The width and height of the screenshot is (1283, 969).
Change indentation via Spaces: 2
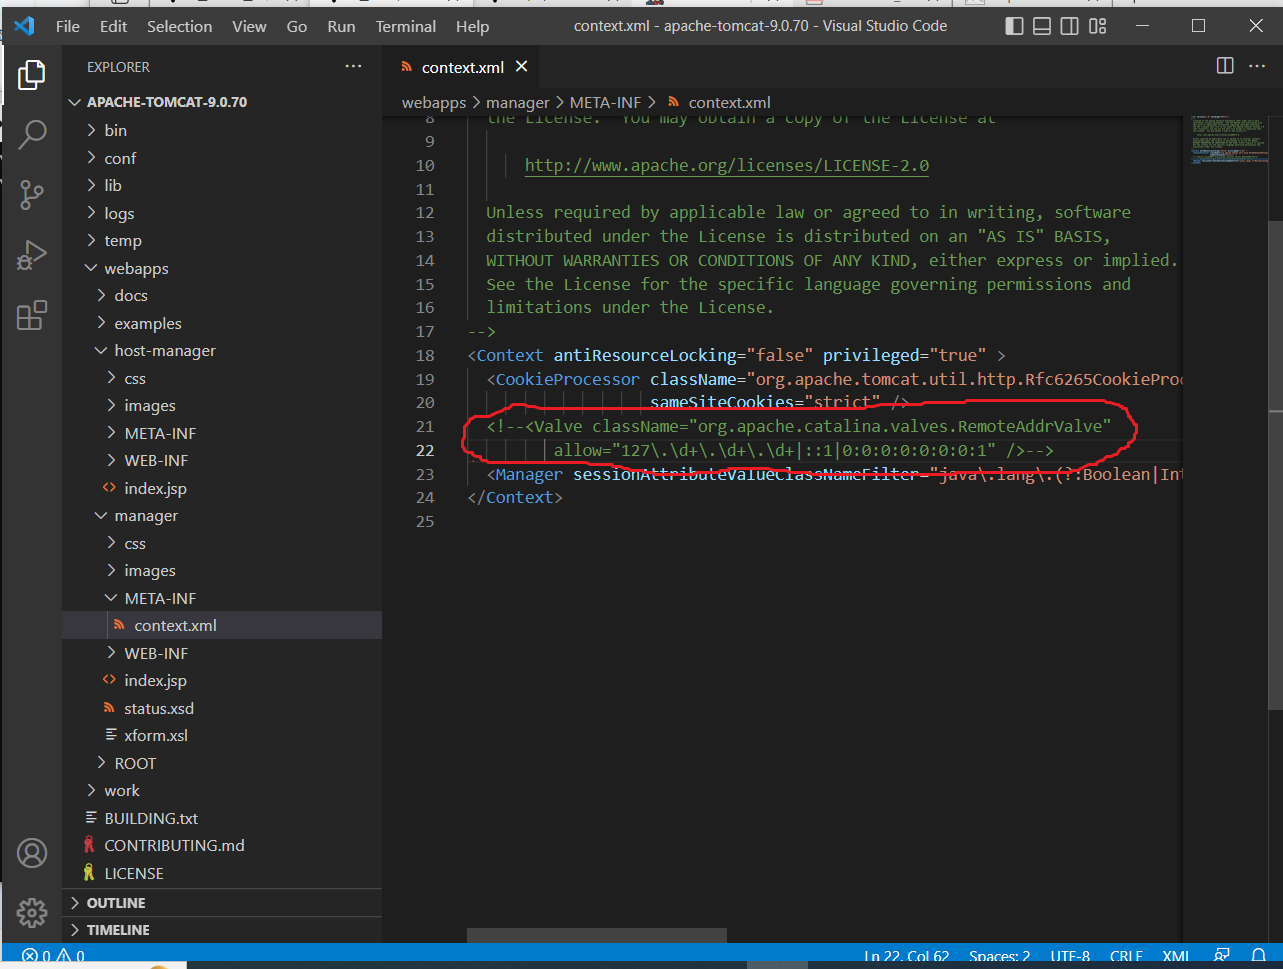[999, 956]
